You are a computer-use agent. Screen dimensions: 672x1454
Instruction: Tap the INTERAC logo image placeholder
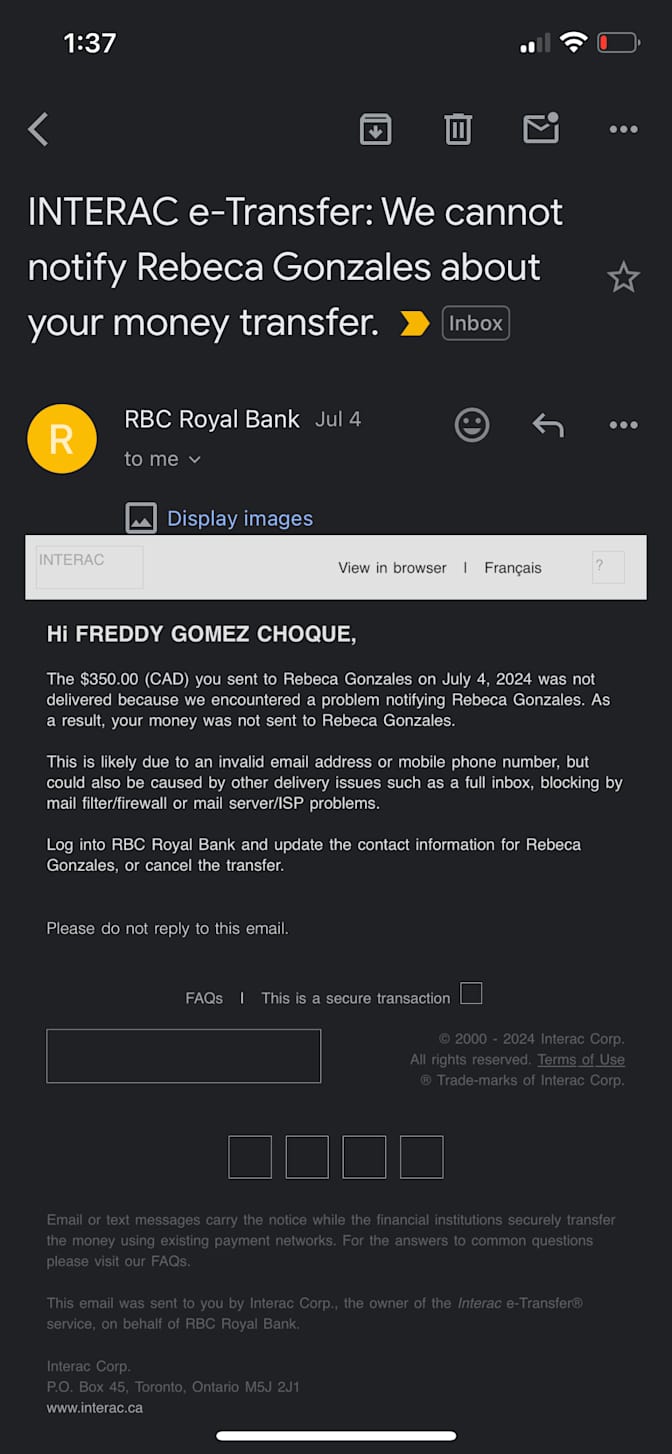89,566
